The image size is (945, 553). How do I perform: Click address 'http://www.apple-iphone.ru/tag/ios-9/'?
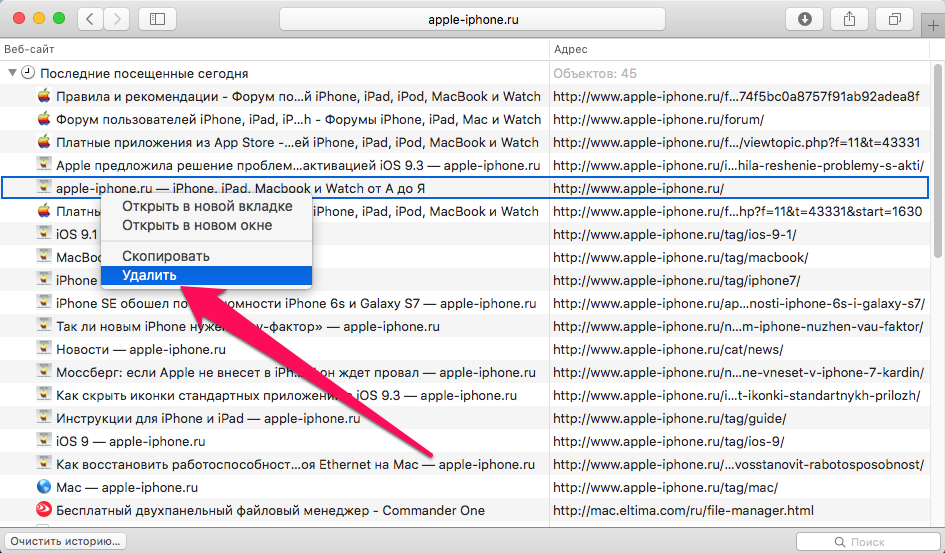(x=668, y=442)
